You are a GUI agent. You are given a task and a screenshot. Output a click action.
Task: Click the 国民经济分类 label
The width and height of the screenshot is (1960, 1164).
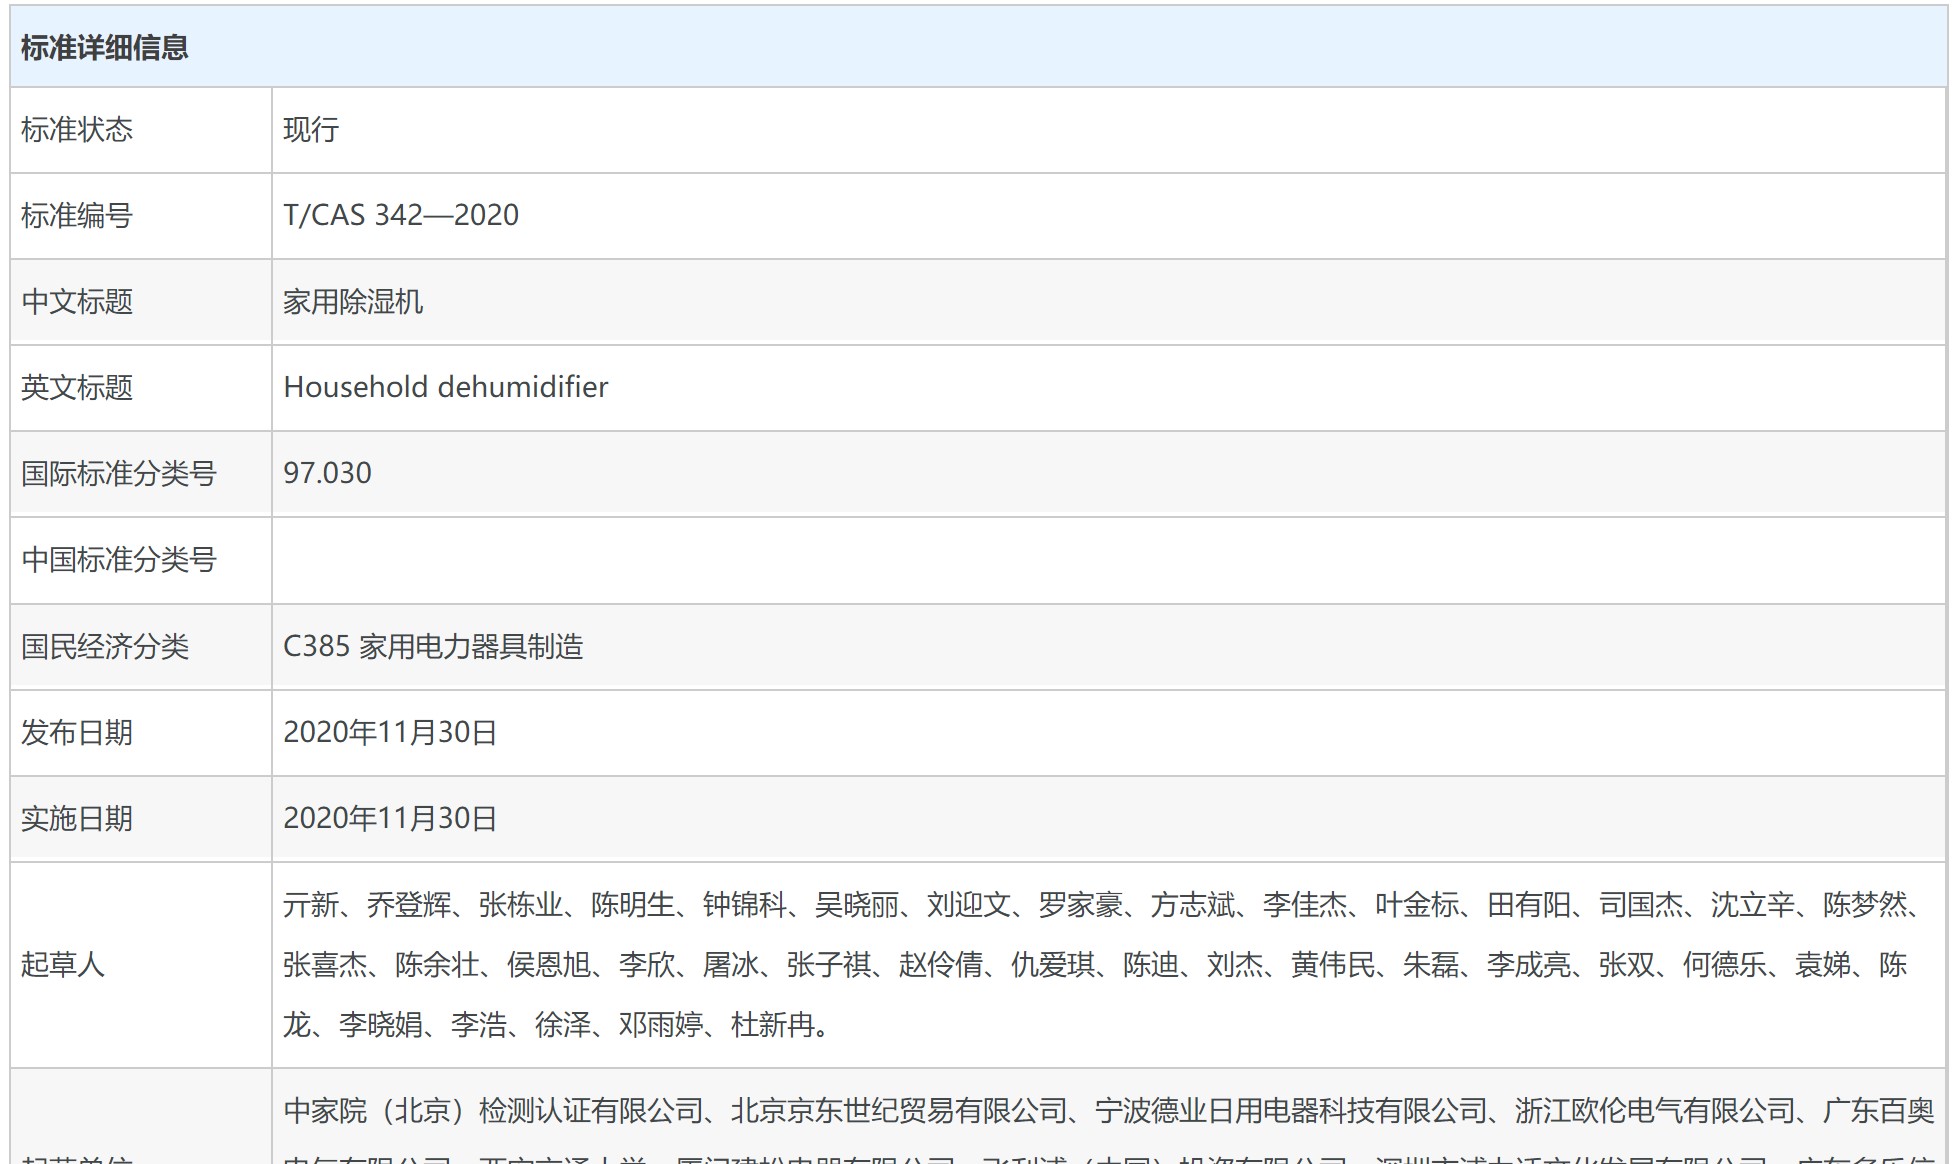(105, 647)
